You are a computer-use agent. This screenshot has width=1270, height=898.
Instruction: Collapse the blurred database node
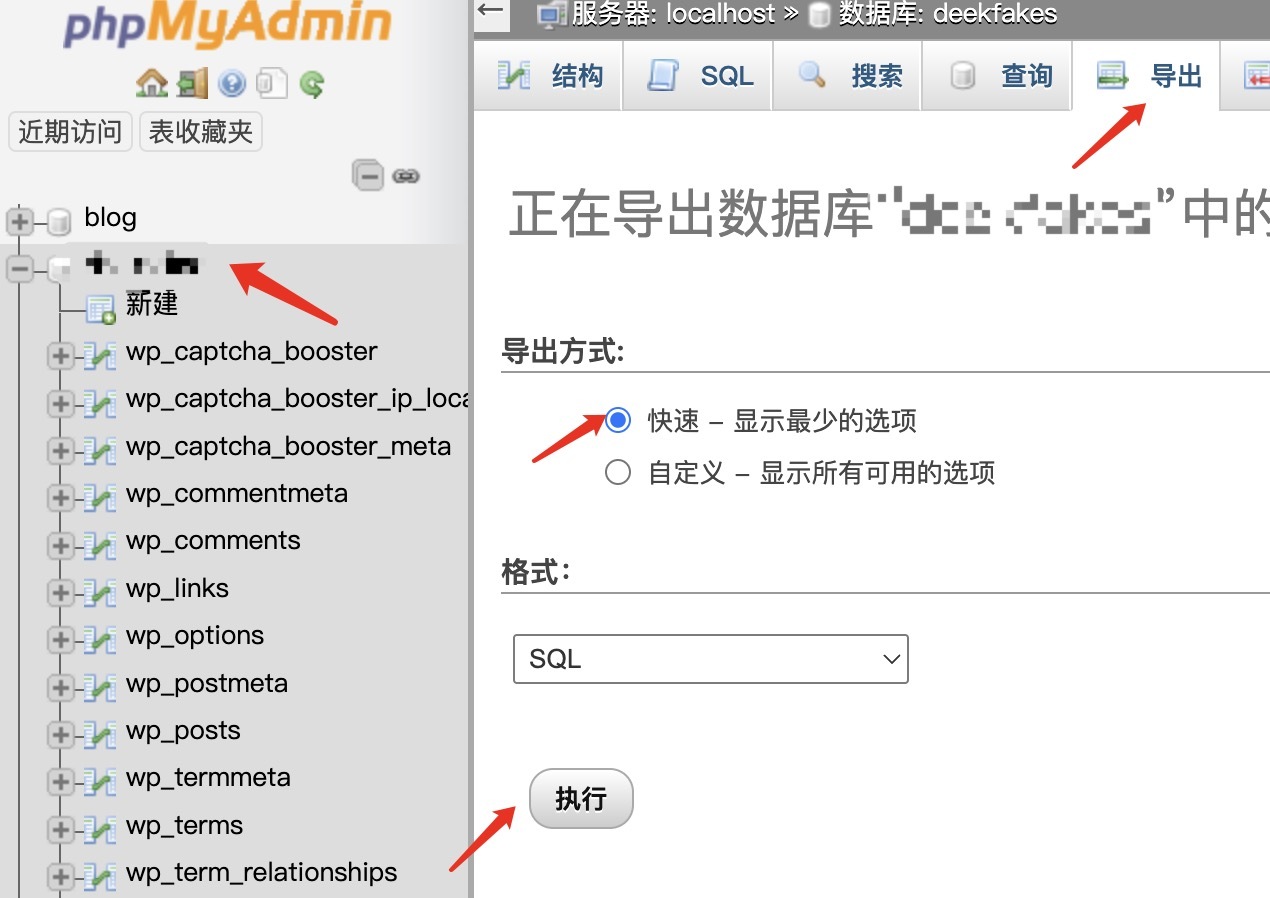[20, 268]
